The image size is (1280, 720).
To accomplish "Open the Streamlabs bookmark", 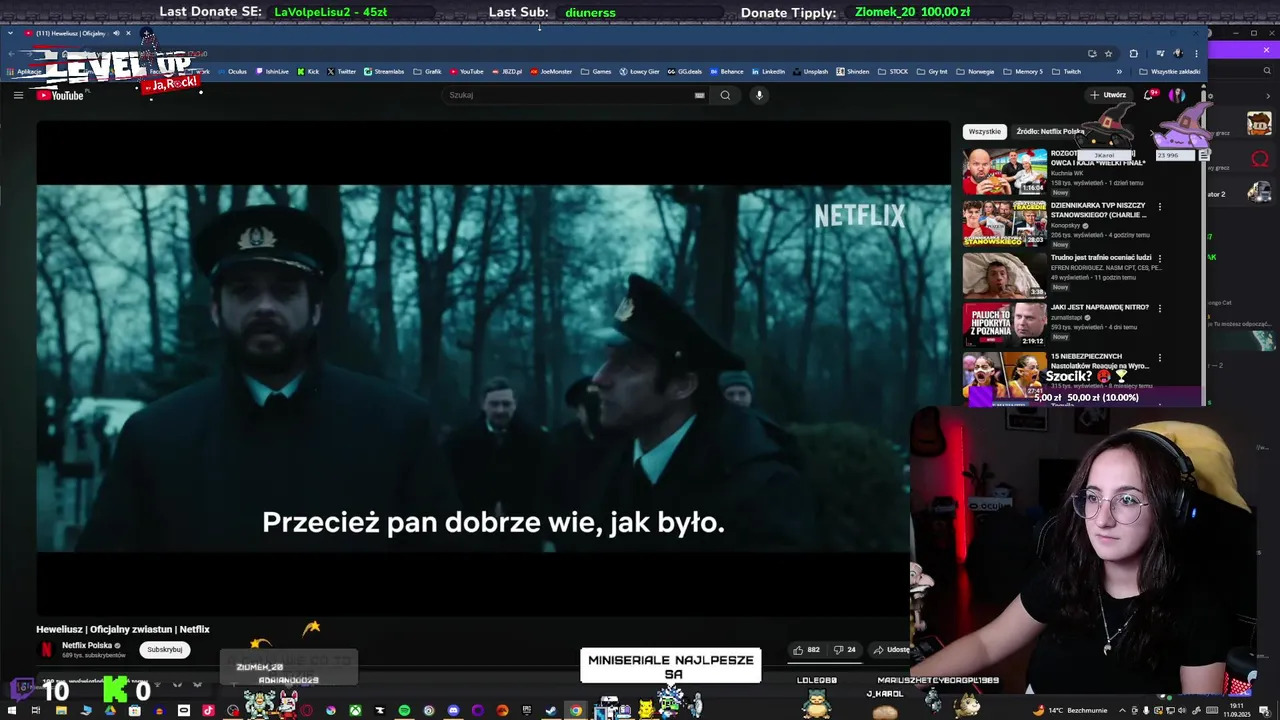I will [x=384, y=72].
